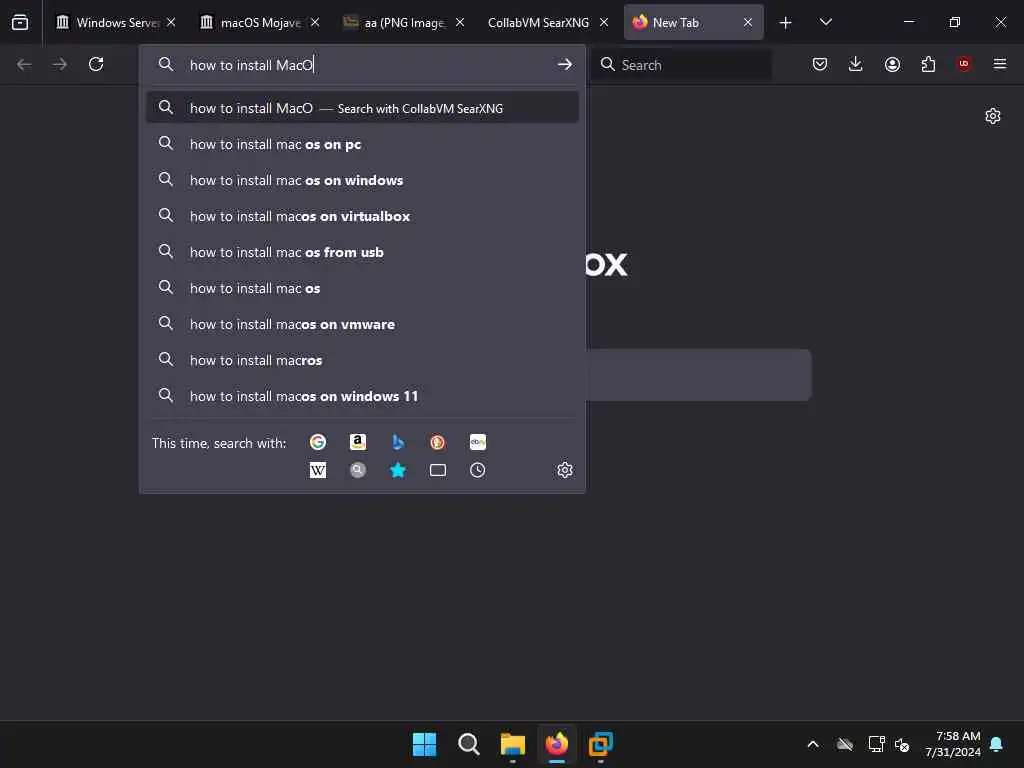The width and height of the screenshot is (1024, 768).
Task: Open a new tab with plus
Action: point(786,23)
